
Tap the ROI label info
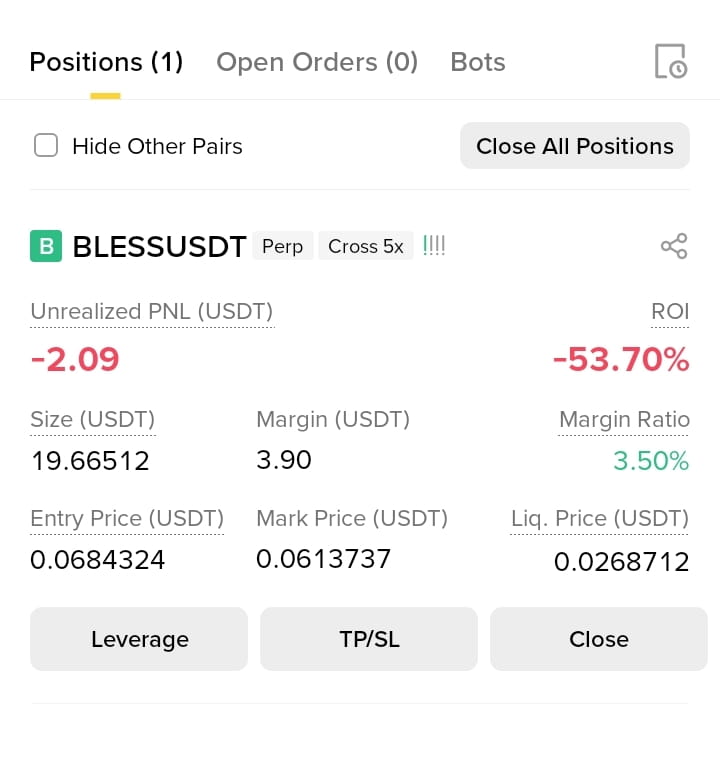click(x=670, y=312)
